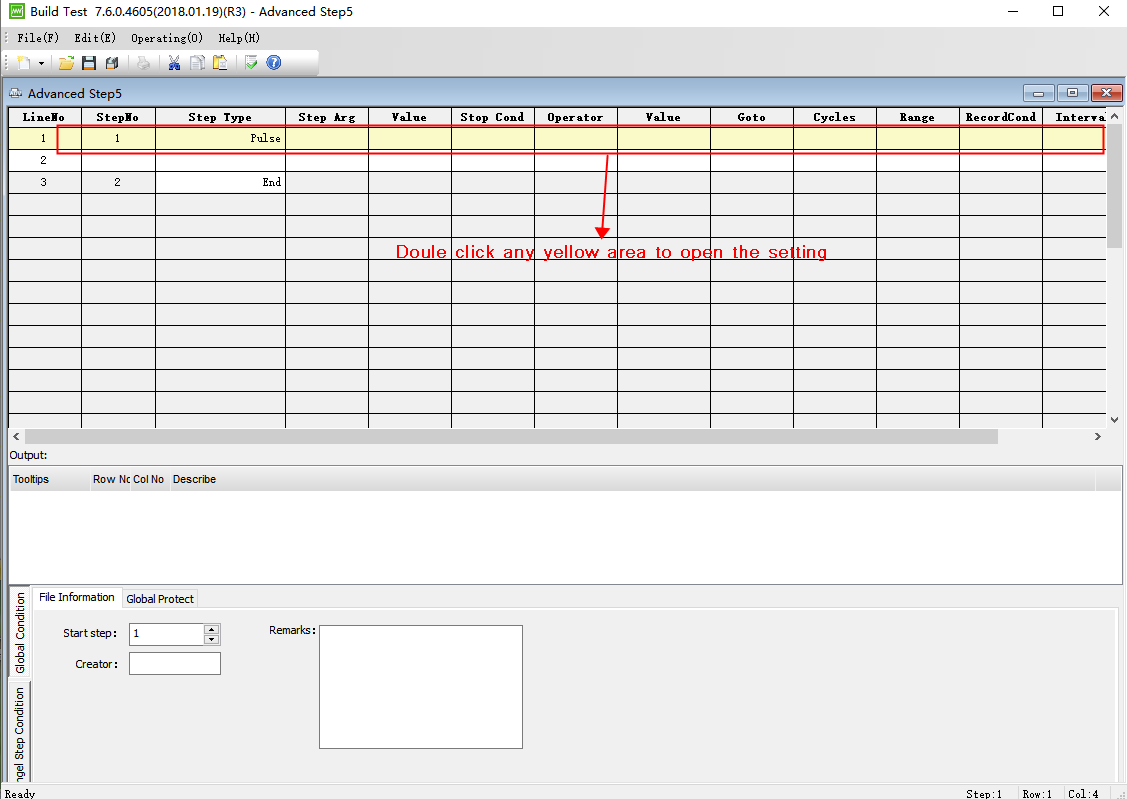Viewport: 1127px width, 799px height.
Task: Select the Global Condition vertical tab
Action: (x=20, y=633)
